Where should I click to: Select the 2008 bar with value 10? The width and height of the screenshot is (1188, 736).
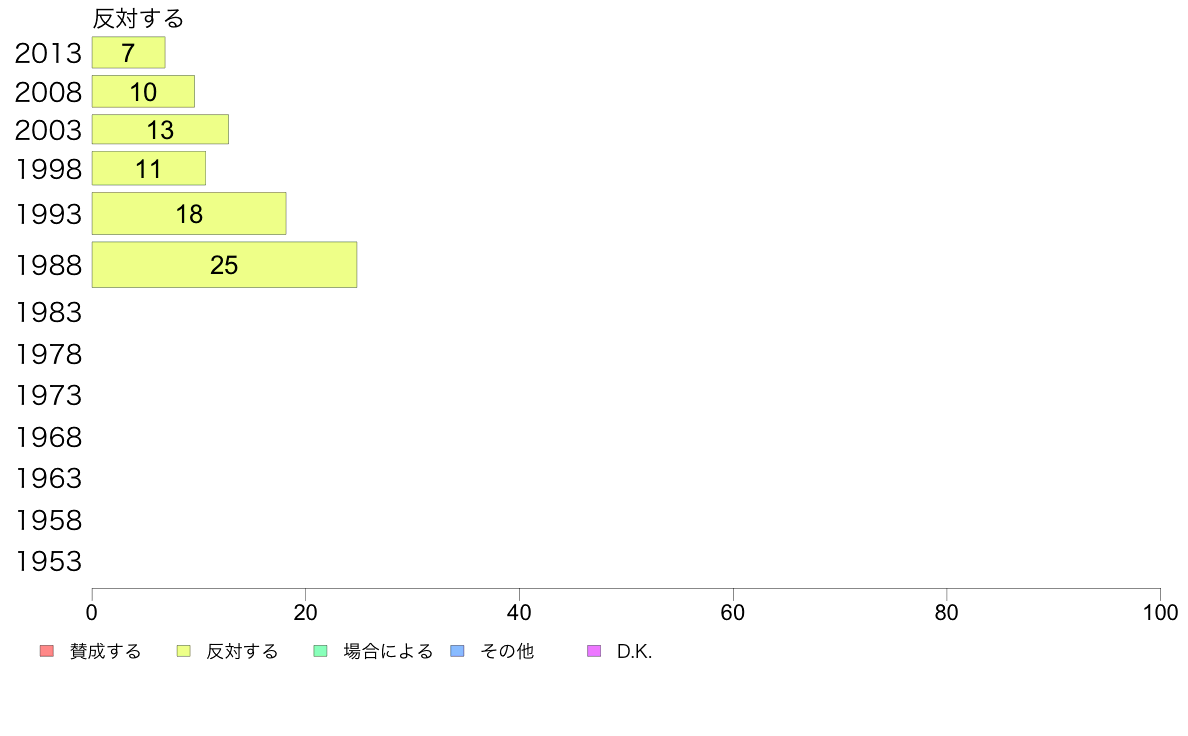pos(143,92)
